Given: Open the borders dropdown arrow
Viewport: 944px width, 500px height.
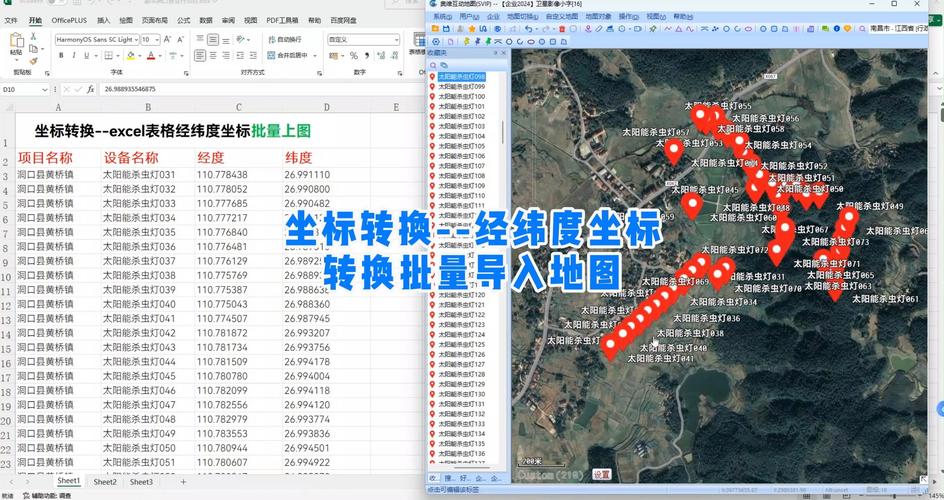Looking at the screenshot, I should point(118,55).
